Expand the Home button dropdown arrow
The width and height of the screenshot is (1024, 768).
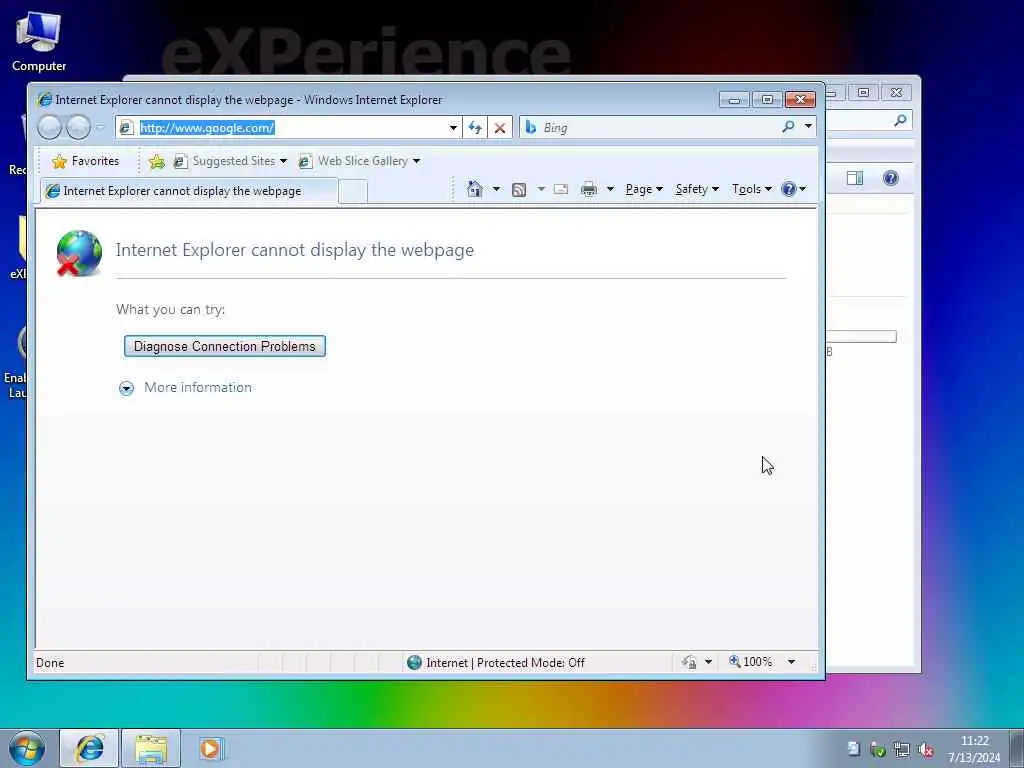pos(496,189)
